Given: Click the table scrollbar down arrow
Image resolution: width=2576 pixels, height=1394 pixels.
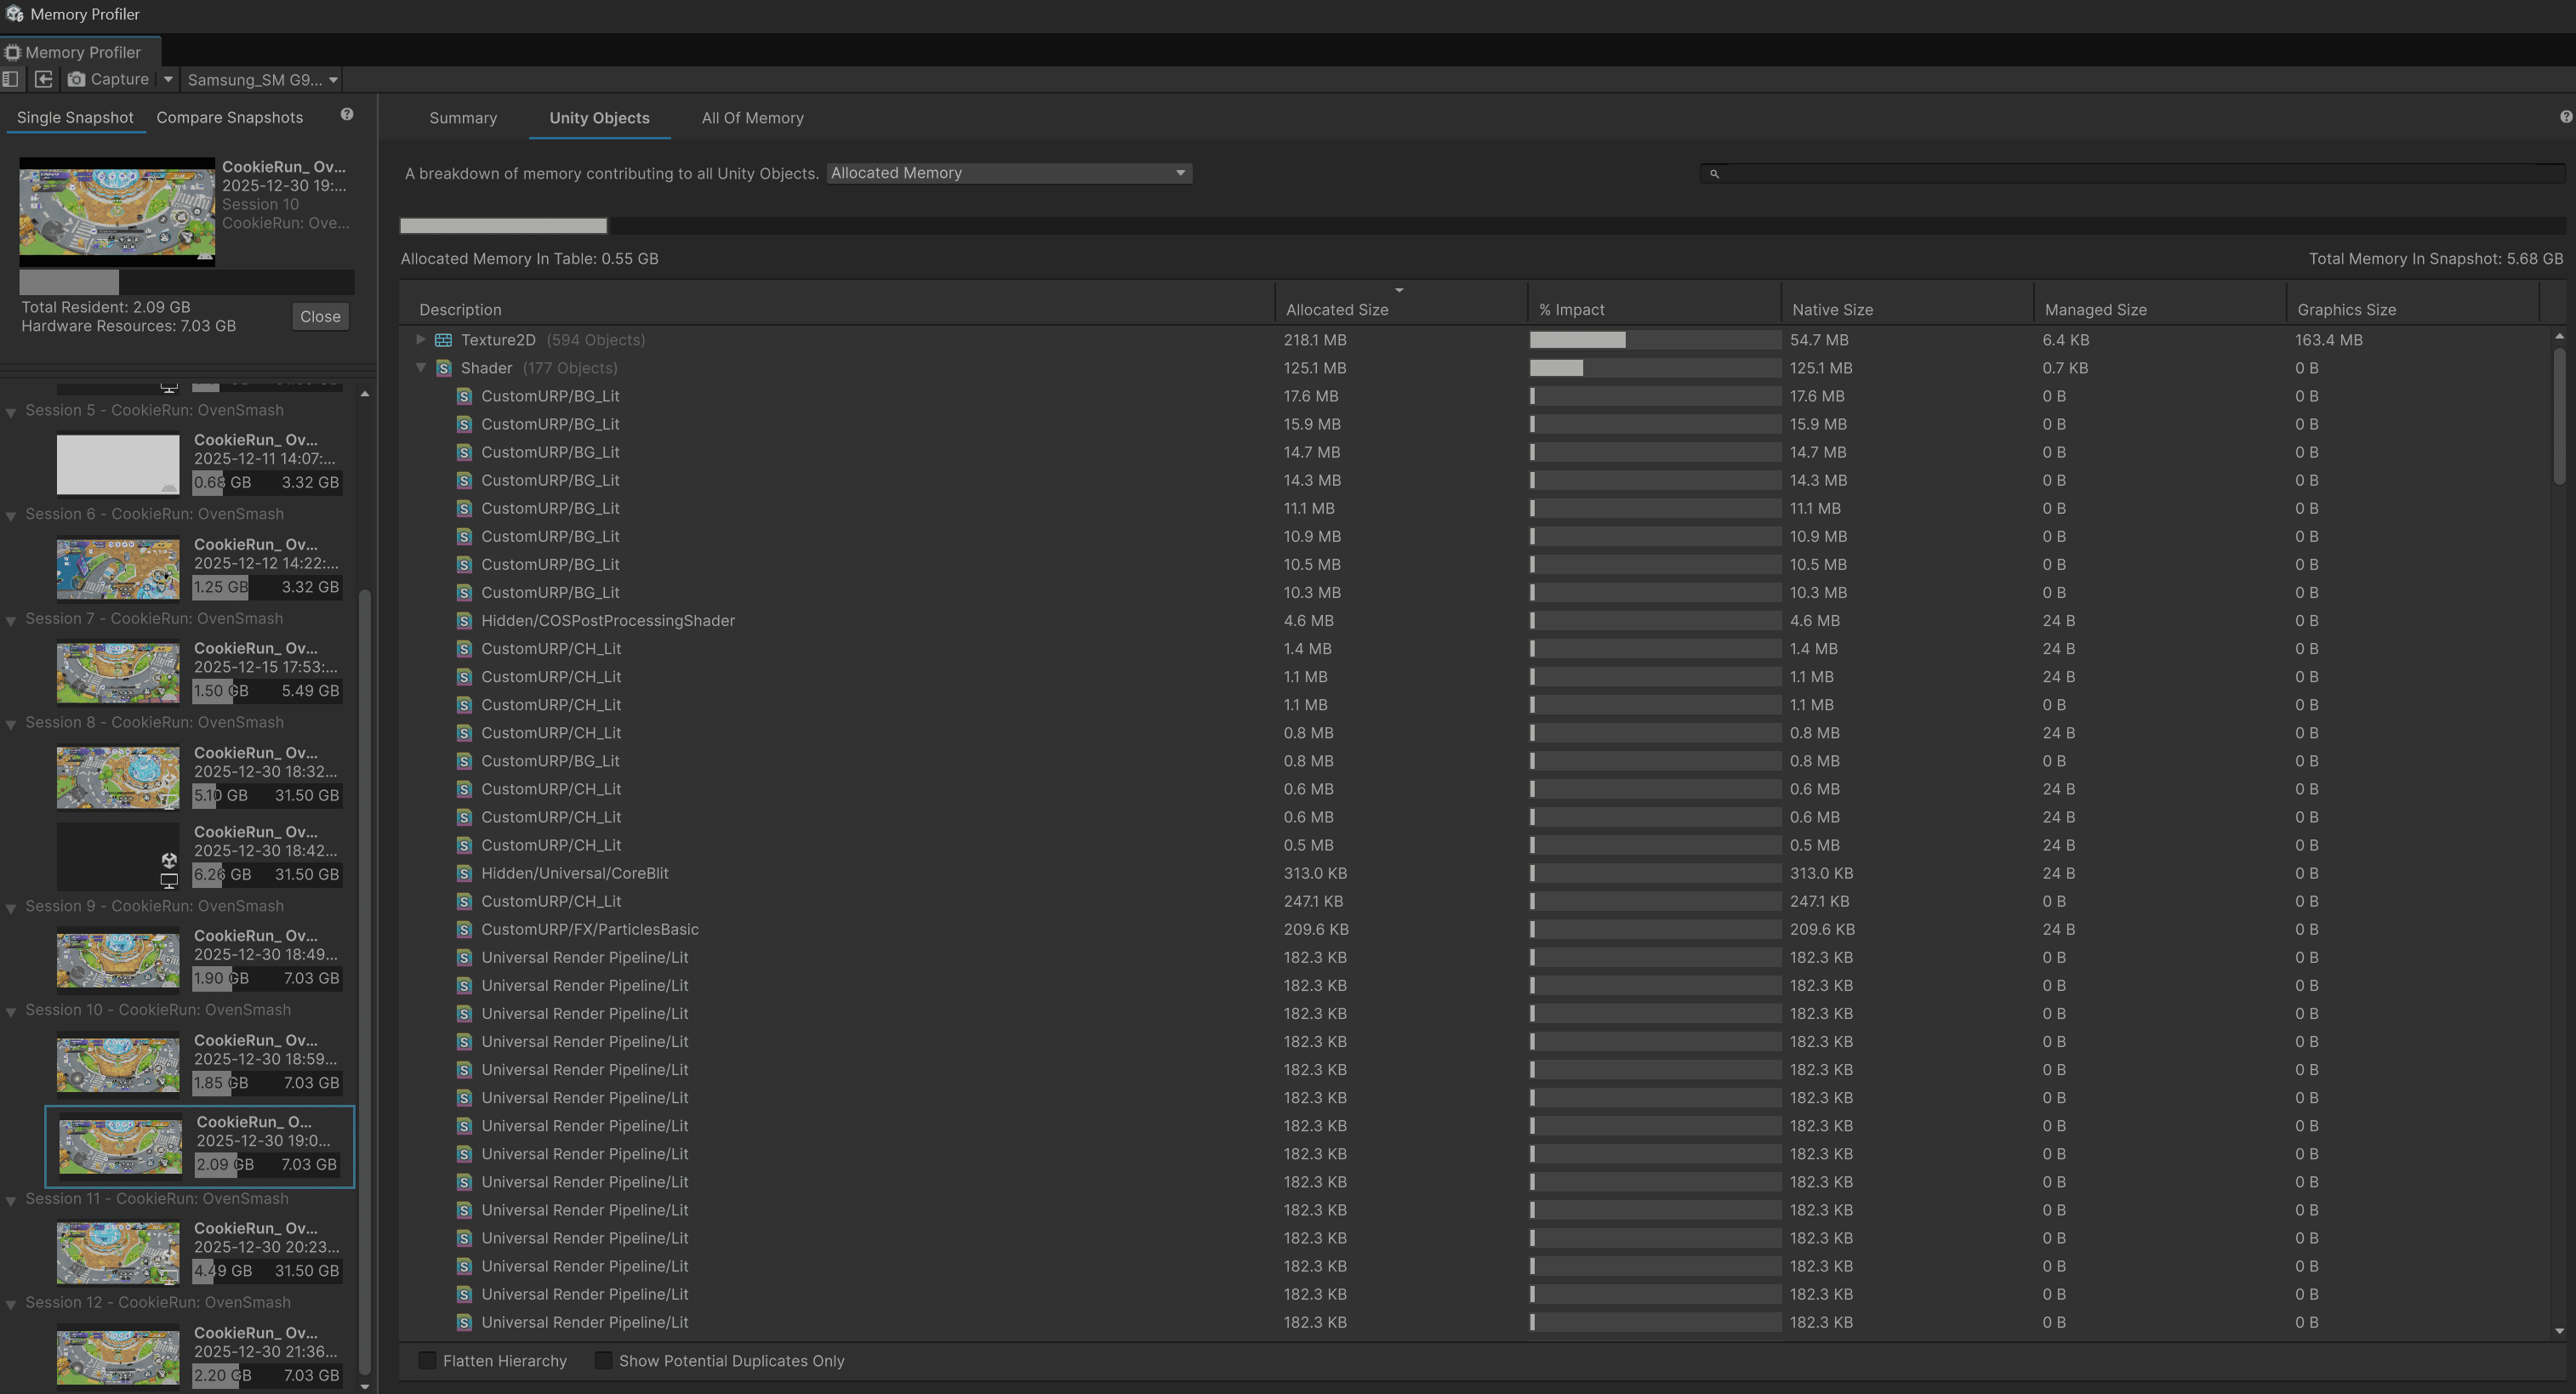Looking at the screenshot, I should tap(2559, 1331).
